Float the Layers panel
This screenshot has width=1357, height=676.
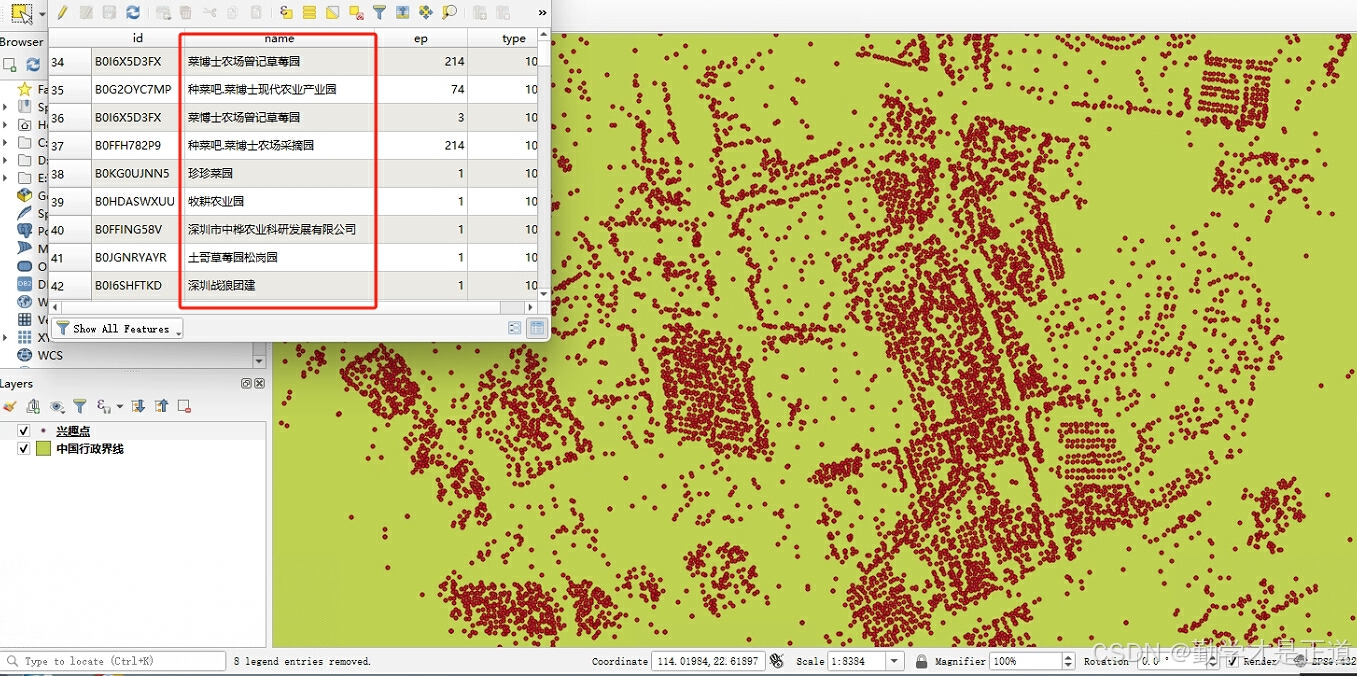(x=247, y=384)
